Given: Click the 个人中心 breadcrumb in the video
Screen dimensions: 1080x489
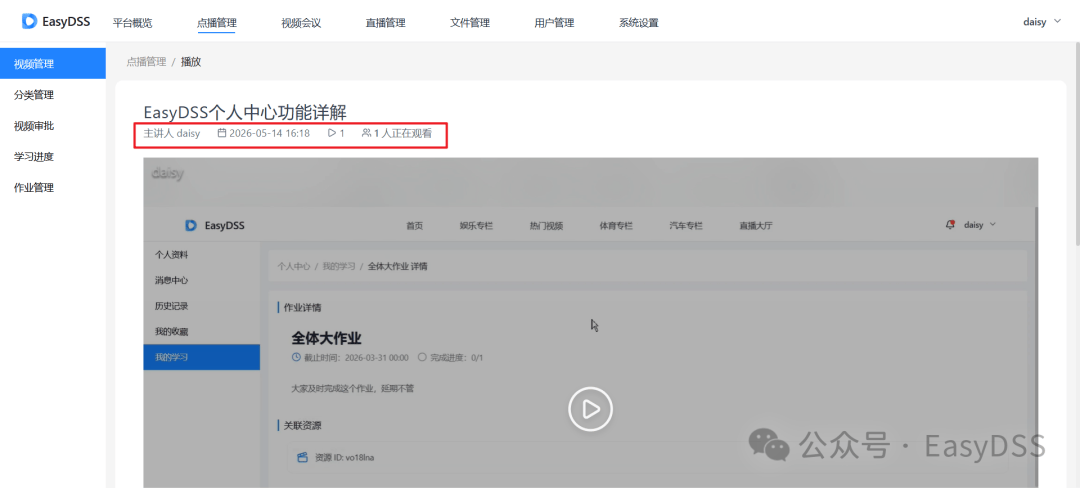Looking at the screenshot, I should tap(294, 266).
